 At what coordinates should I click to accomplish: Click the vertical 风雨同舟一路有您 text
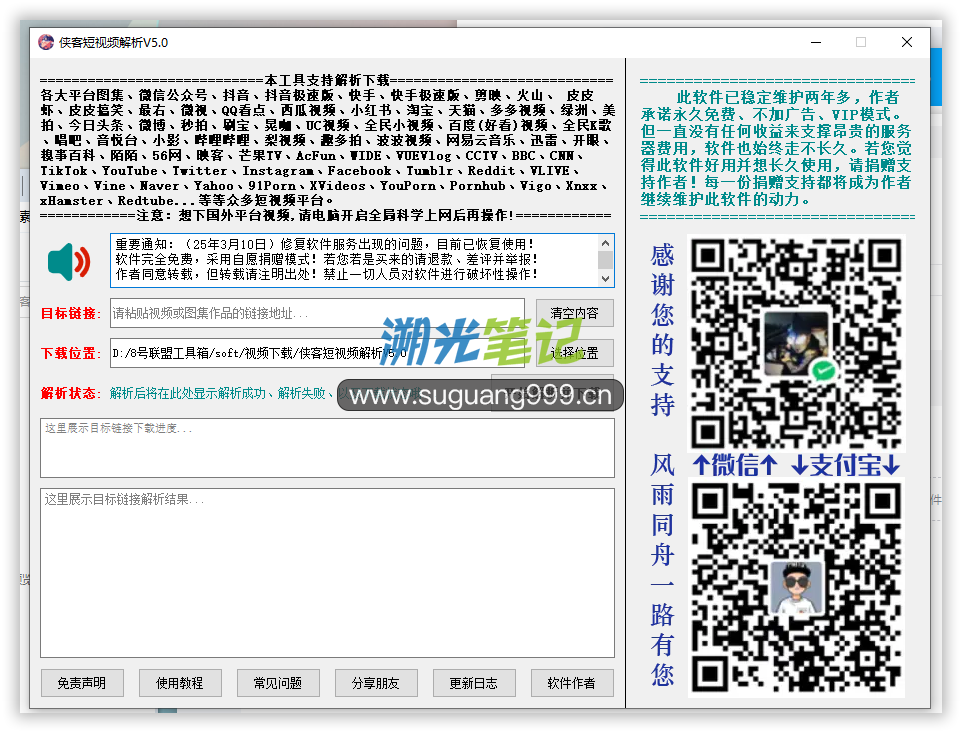point(663,570)
